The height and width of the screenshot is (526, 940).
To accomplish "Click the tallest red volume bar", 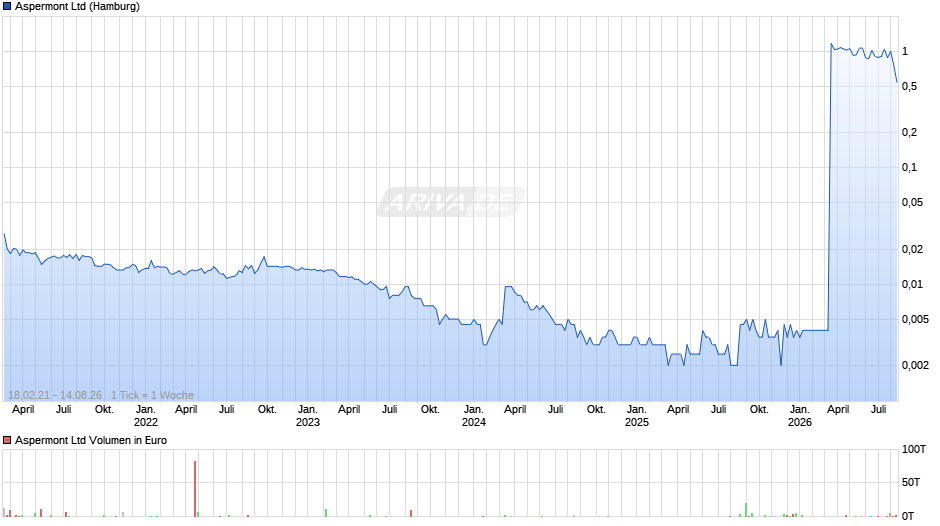I will 195,489.
